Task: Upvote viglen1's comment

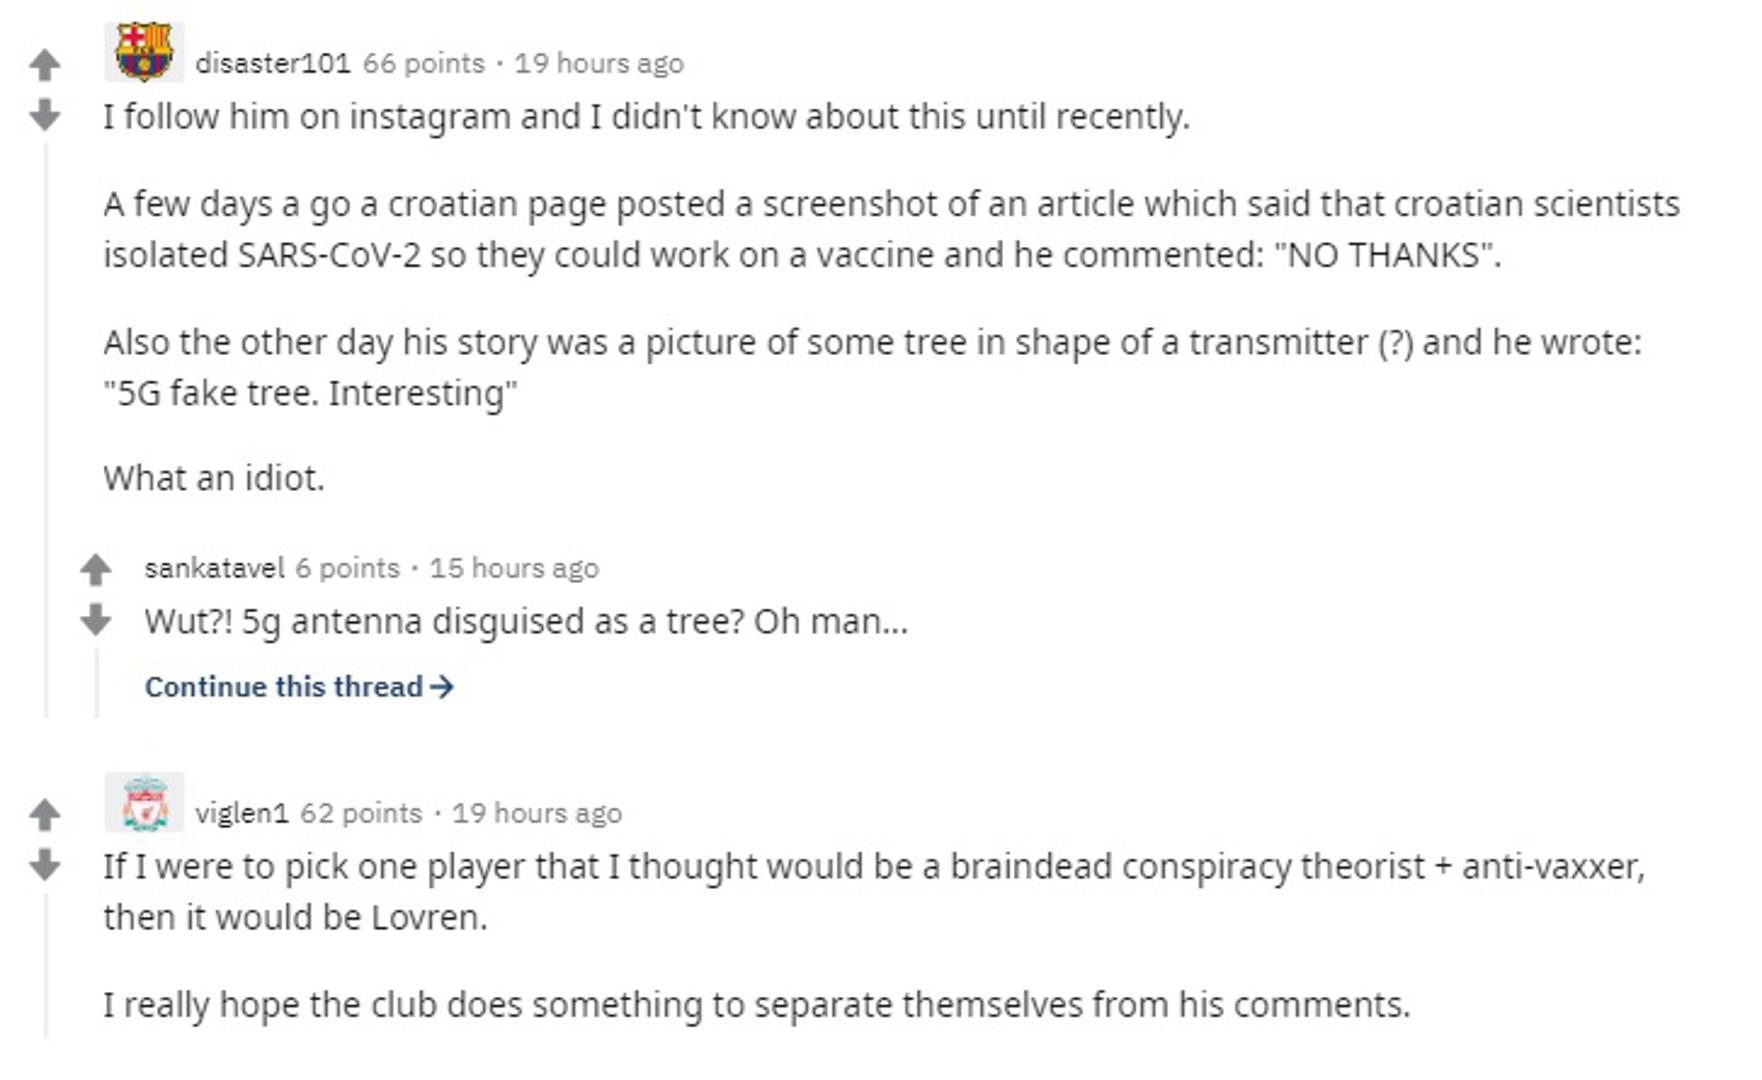Action: point(45,815)
